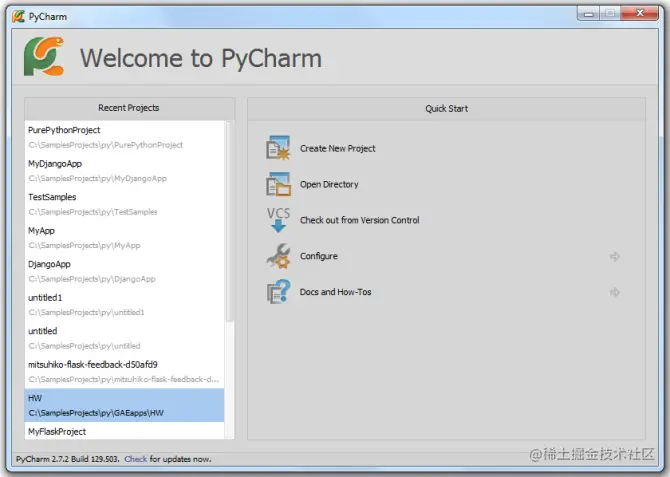Expand Configure submenu arrow
Viewport: 670px width, 477px height.
click(614, 256)
